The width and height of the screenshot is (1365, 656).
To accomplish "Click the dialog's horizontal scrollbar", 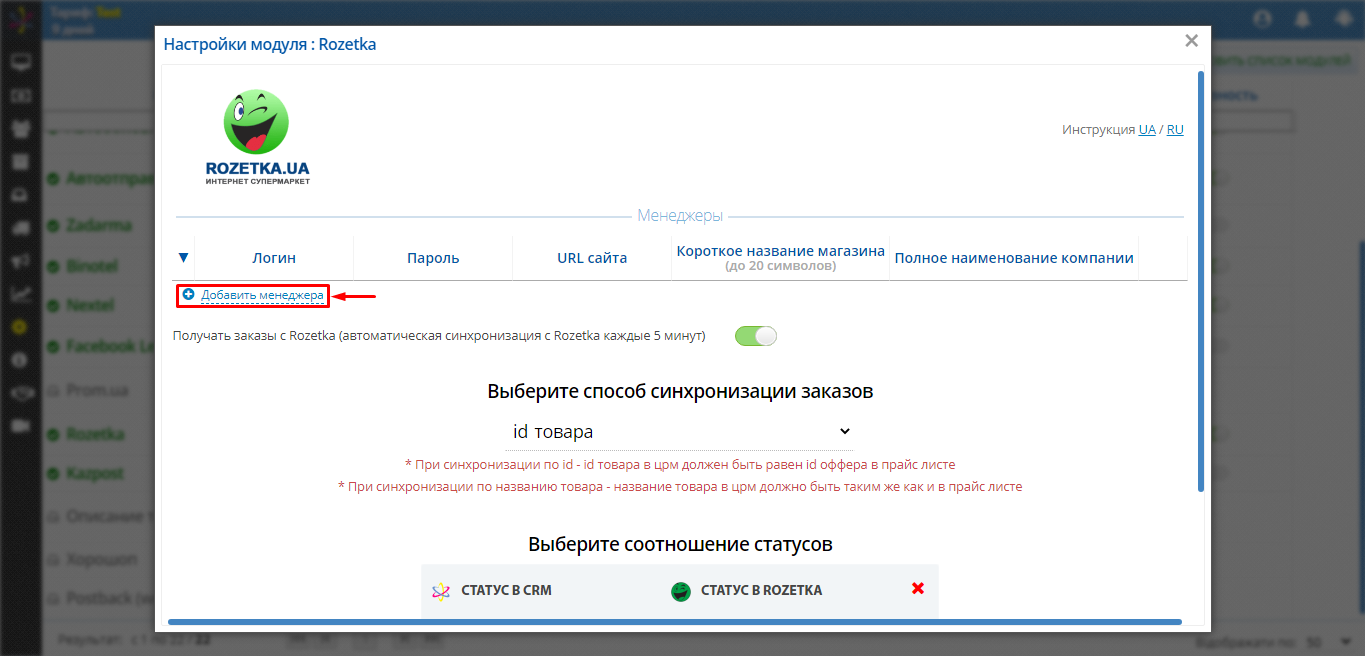I will click(x=675, y=621).
